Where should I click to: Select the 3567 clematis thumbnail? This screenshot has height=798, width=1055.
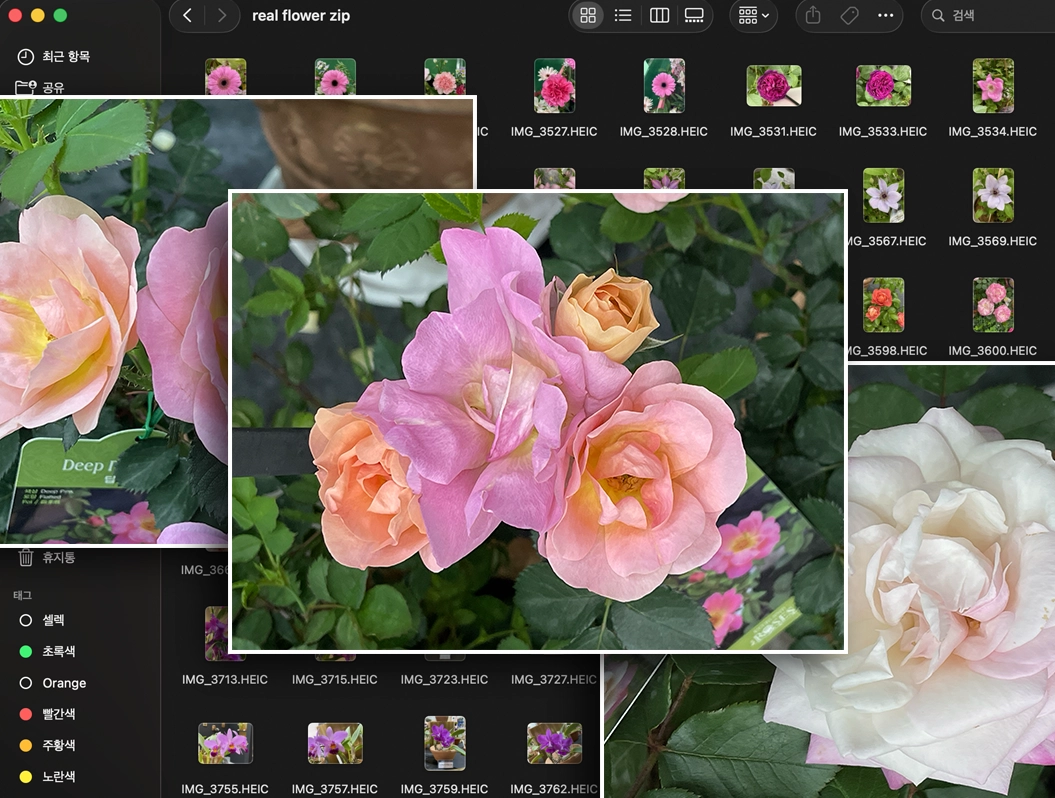[883, 195]
